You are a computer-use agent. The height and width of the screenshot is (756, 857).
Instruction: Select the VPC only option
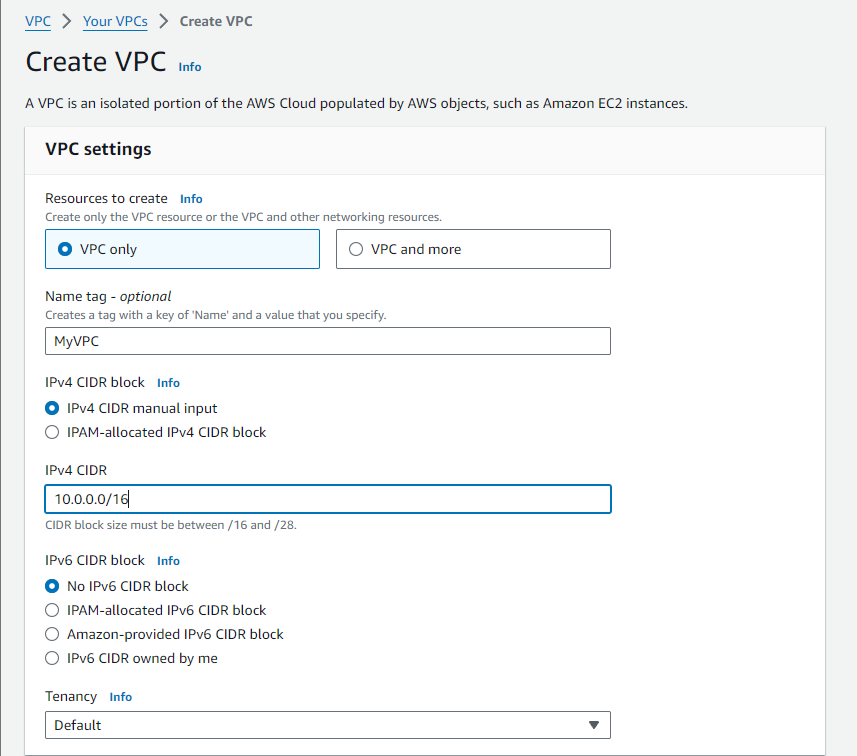tap(61, 249)
